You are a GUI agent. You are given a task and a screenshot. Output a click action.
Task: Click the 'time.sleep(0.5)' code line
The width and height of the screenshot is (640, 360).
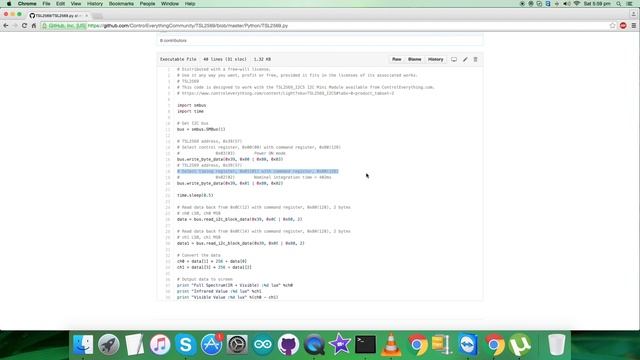pyautogui.click(x=195, y=196)
